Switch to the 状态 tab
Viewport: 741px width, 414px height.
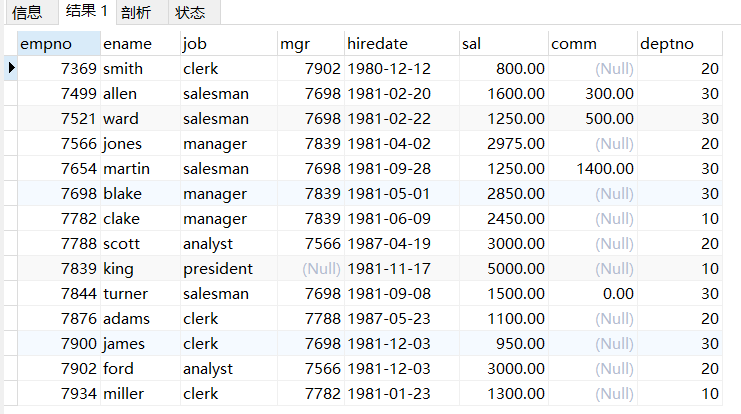coord(189,13)
